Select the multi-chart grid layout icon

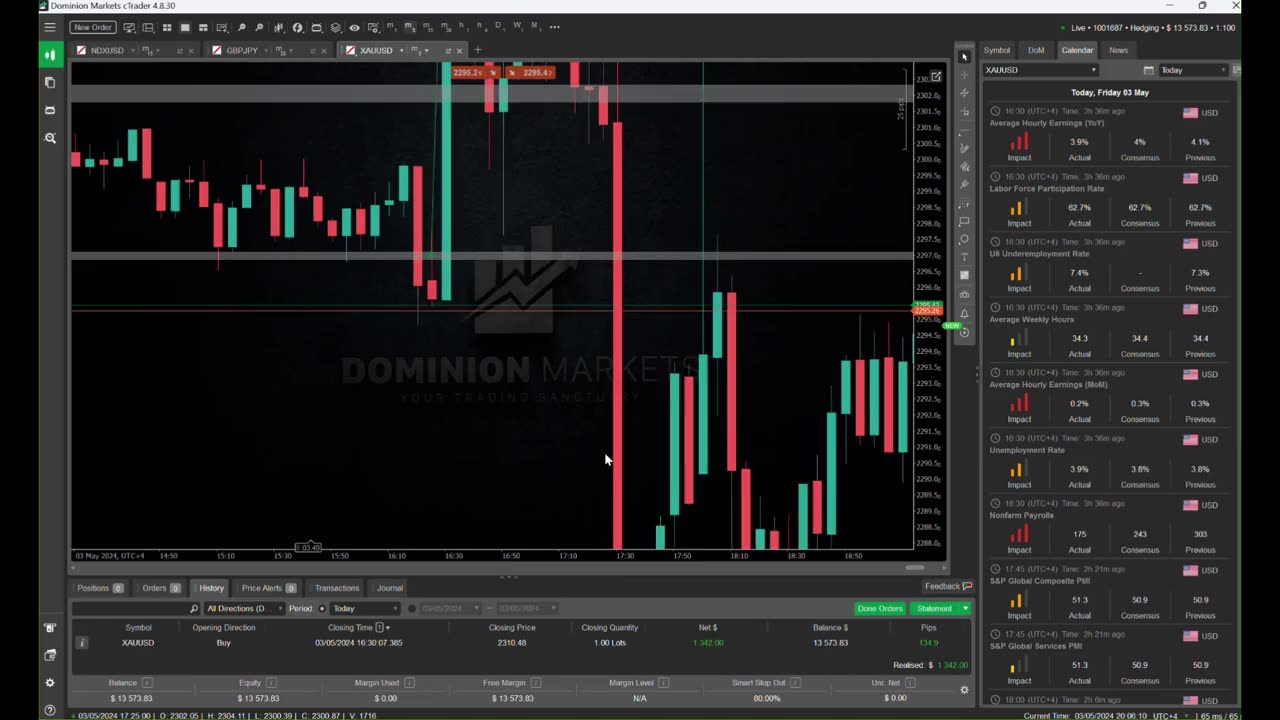point(167,27)
